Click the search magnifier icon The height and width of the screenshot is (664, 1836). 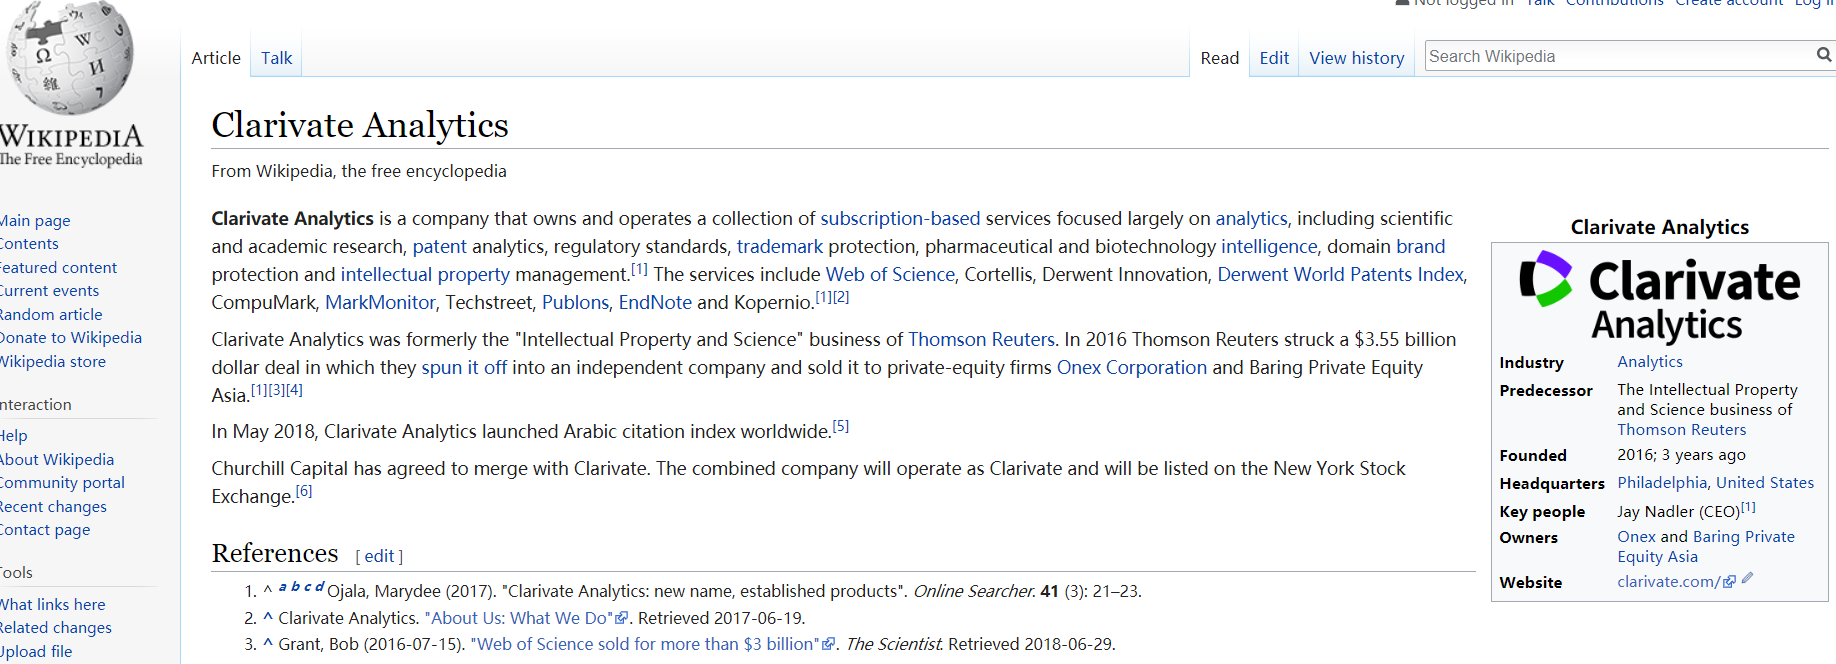1824,56
